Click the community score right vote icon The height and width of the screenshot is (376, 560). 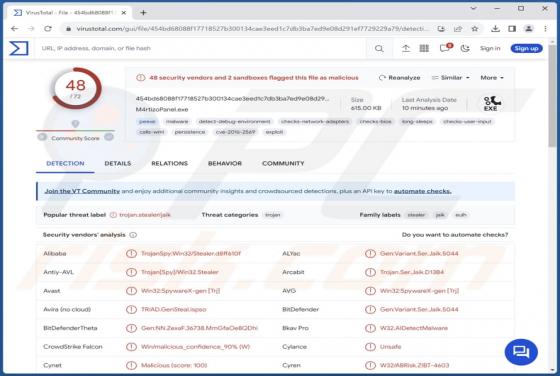(109, 137)
